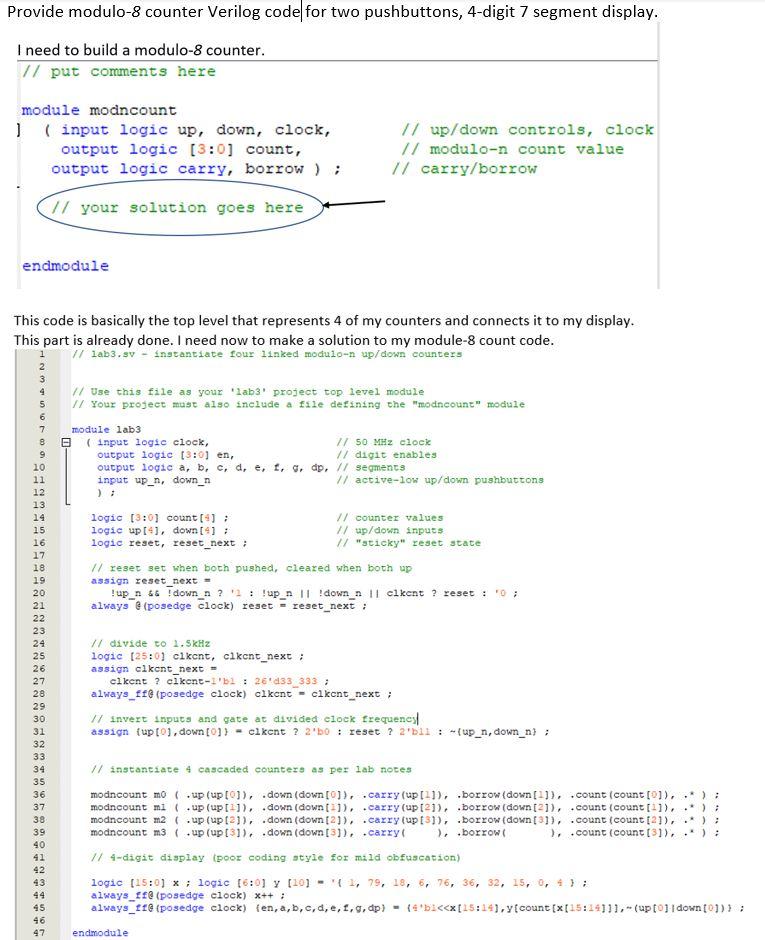
Task: Click the heading "Provide modulo-8 counter Verilog code"
Action: pyautogui.click(x=153, y=11)
